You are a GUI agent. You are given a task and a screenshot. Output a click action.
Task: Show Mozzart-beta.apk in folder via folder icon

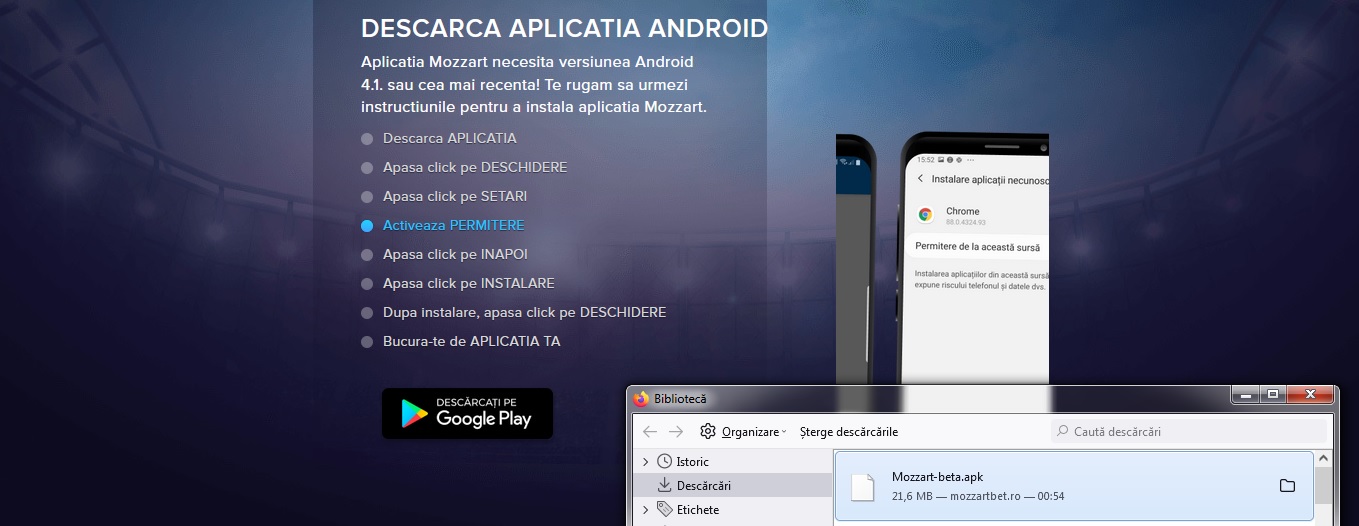point(1287,486)
